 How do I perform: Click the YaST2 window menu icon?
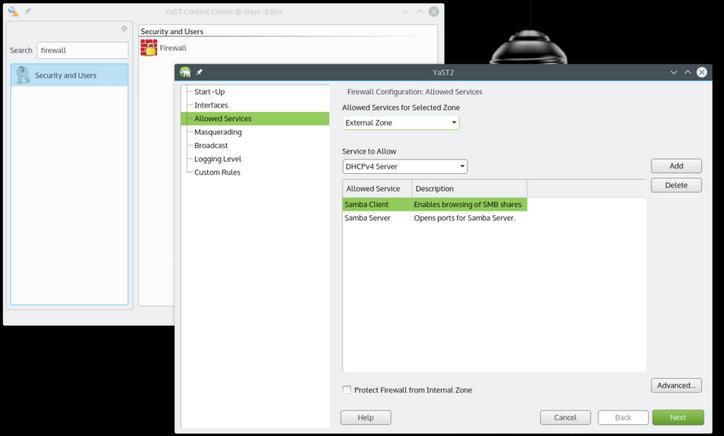coord(185,72)
